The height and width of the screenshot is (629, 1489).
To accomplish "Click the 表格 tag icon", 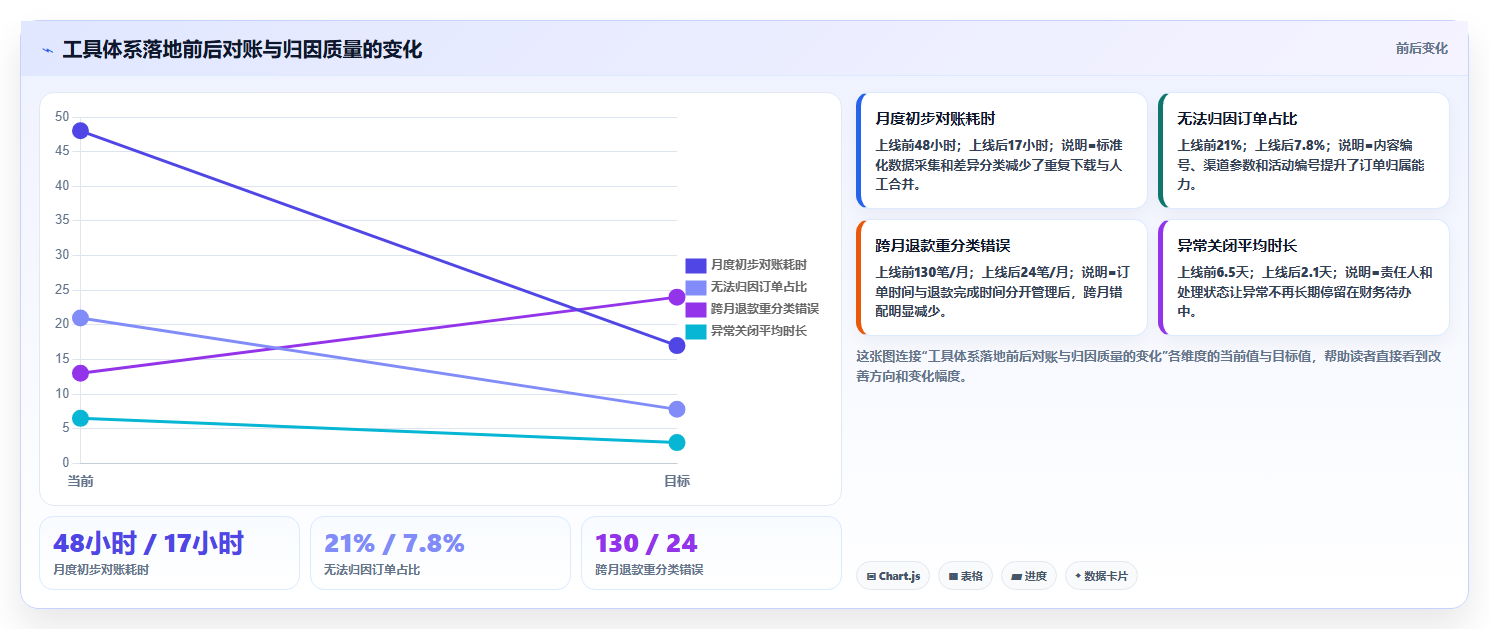I will (x=953, y=577).
